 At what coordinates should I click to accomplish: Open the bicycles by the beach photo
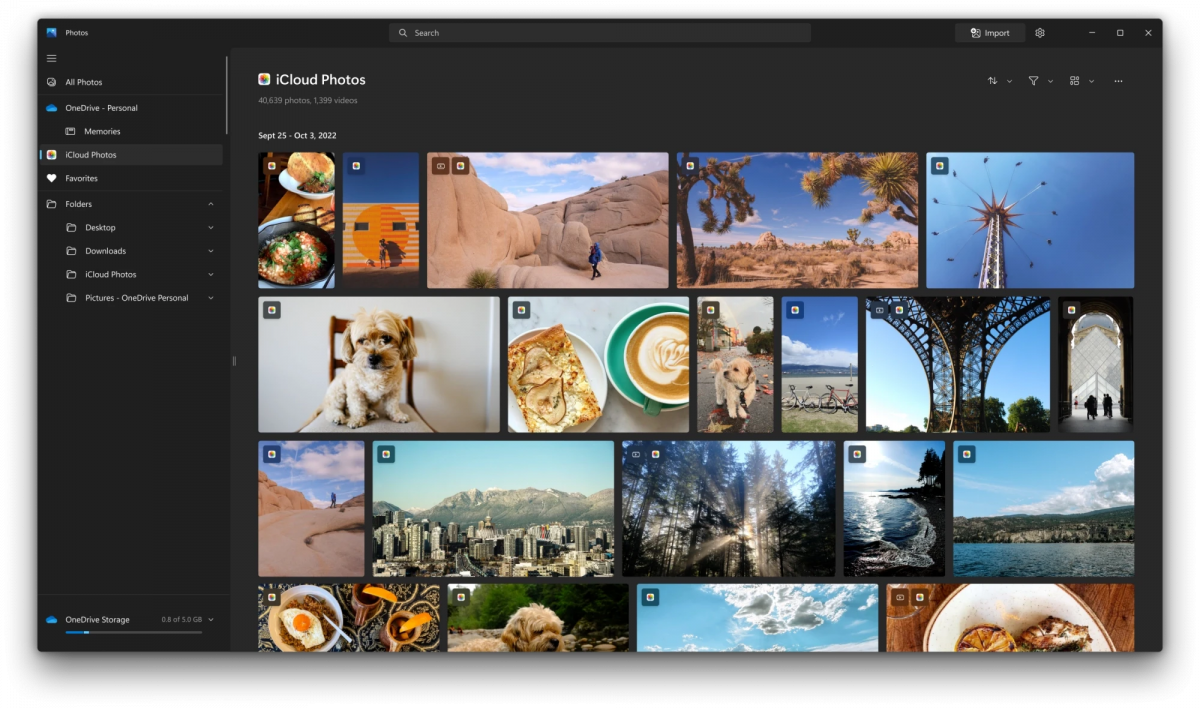[x=820, y=364]
